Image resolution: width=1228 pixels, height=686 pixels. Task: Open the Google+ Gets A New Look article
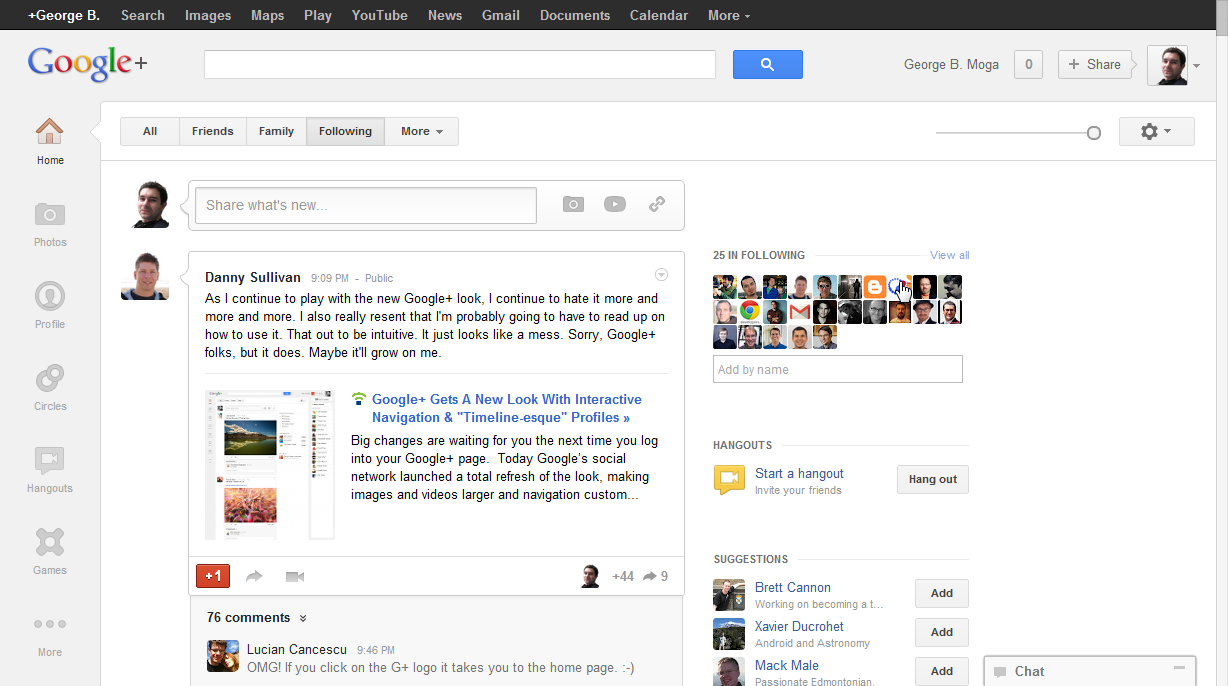point(507,408)
